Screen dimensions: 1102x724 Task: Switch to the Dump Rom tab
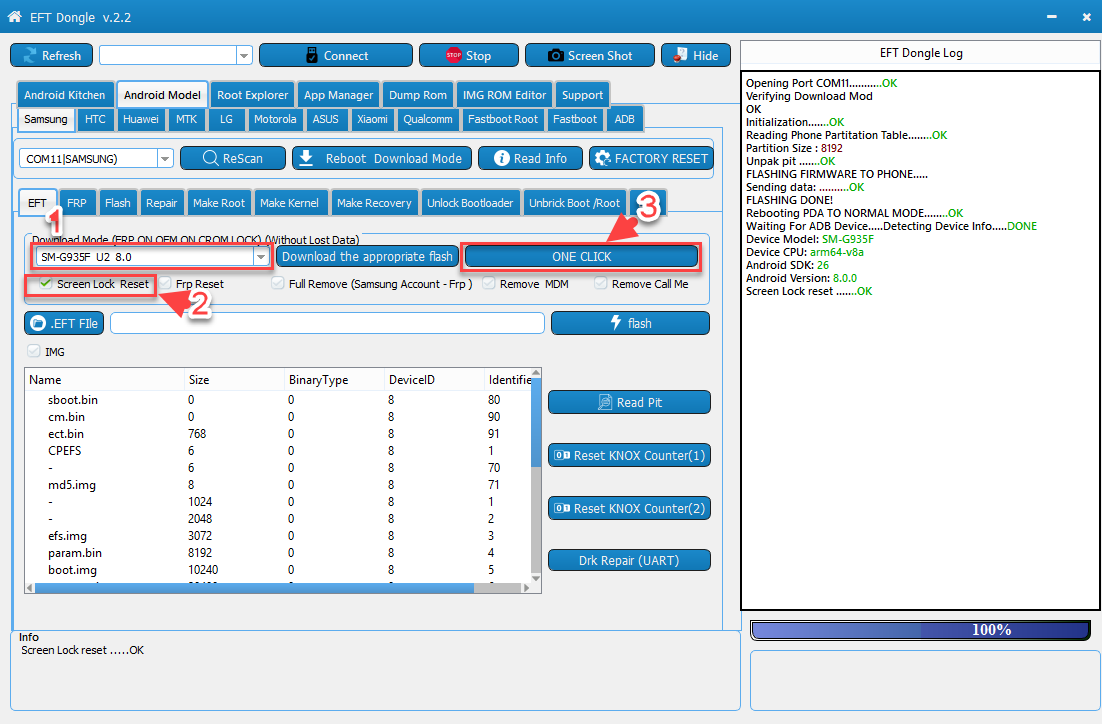(x=417, y=95)
